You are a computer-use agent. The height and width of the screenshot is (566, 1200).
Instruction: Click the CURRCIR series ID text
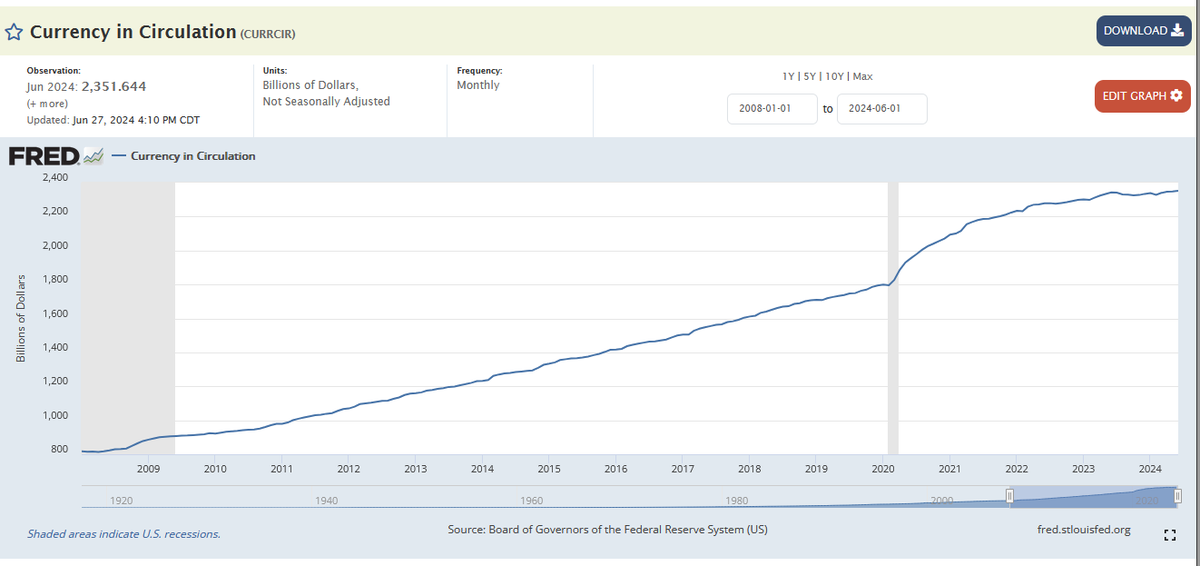(x=267, y=34)
